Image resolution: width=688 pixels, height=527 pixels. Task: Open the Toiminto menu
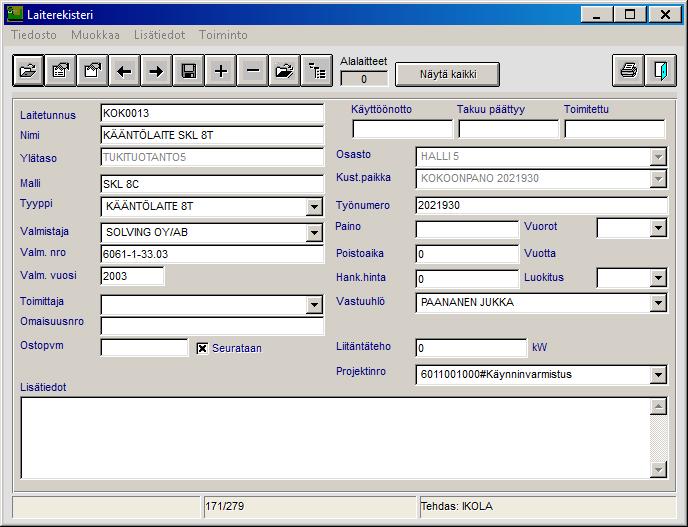click(x=223, y=35)
